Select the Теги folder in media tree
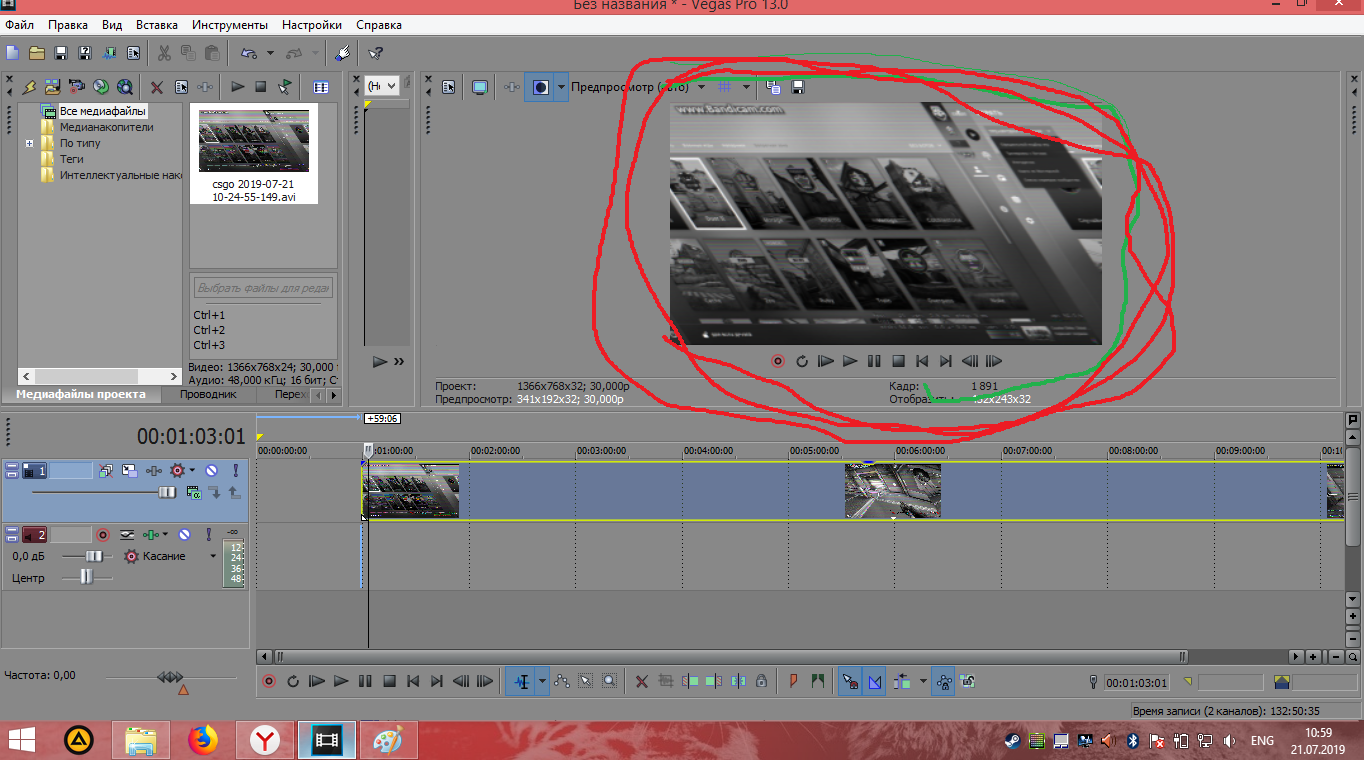The image size is (1366, 768). [x=72, y=159]
